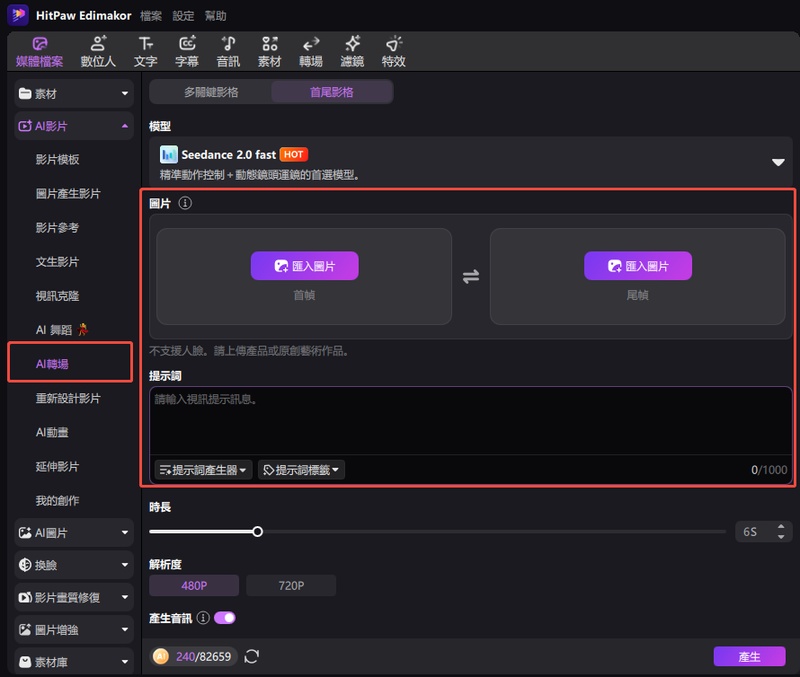This screenshot has width=800, height=677.
Task: Open the 媒體檔案 media tab
Action: 40,52
